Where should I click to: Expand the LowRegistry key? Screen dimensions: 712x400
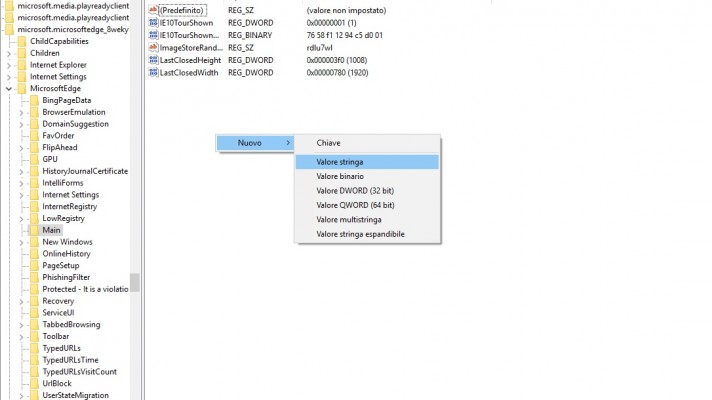coord(21,218)
